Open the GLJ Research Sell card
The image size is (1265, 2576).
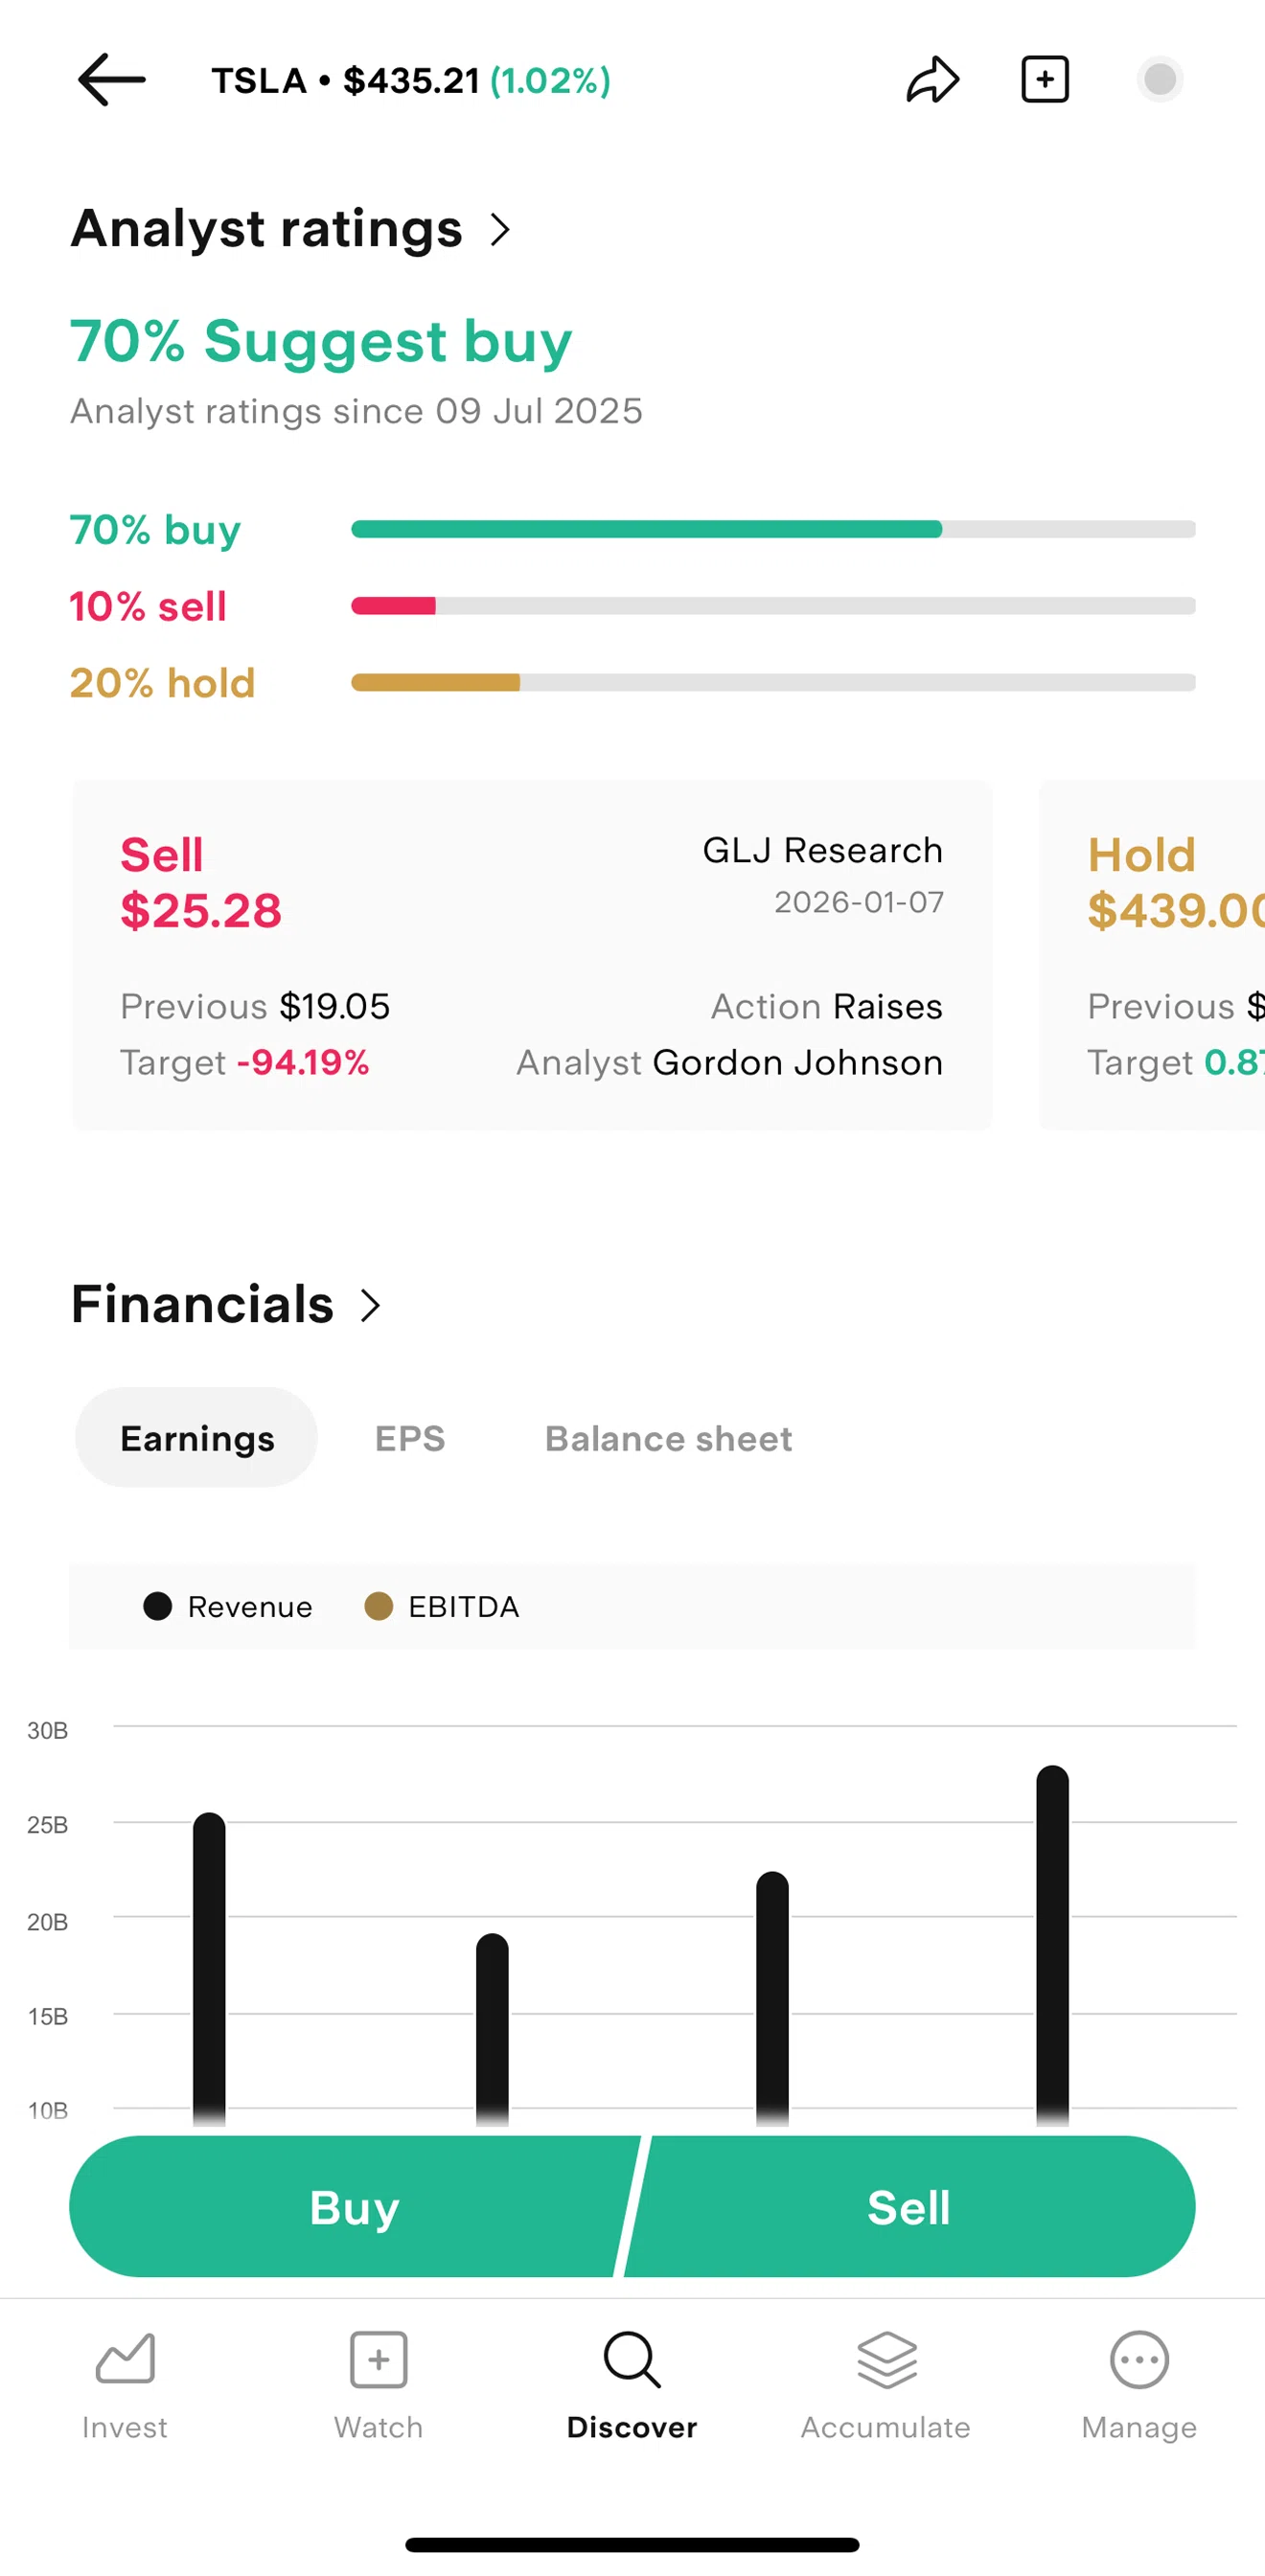[x=532, y=955]
